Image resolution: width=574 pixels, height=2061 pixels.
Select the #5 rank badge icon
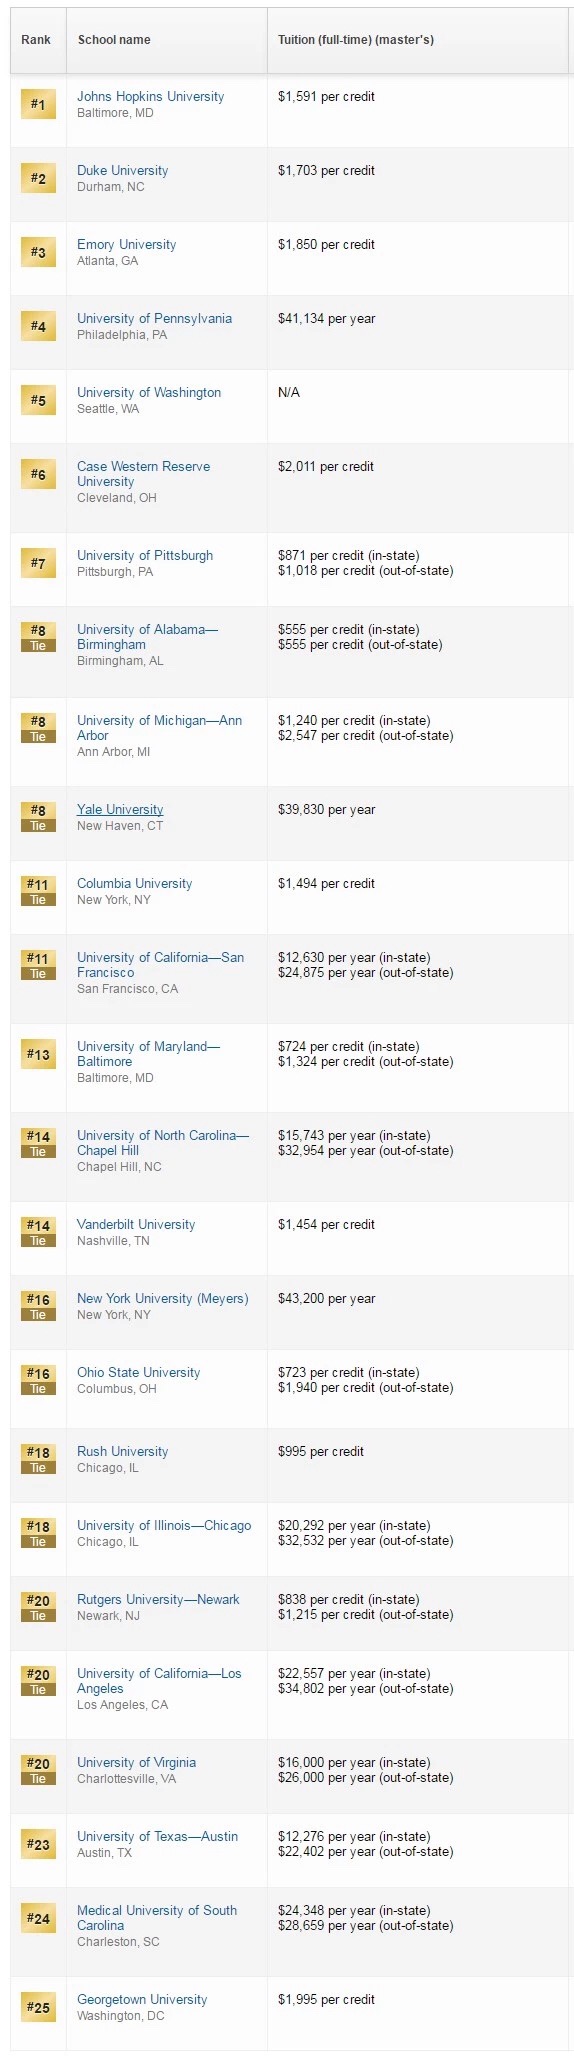tap(38, 400)
